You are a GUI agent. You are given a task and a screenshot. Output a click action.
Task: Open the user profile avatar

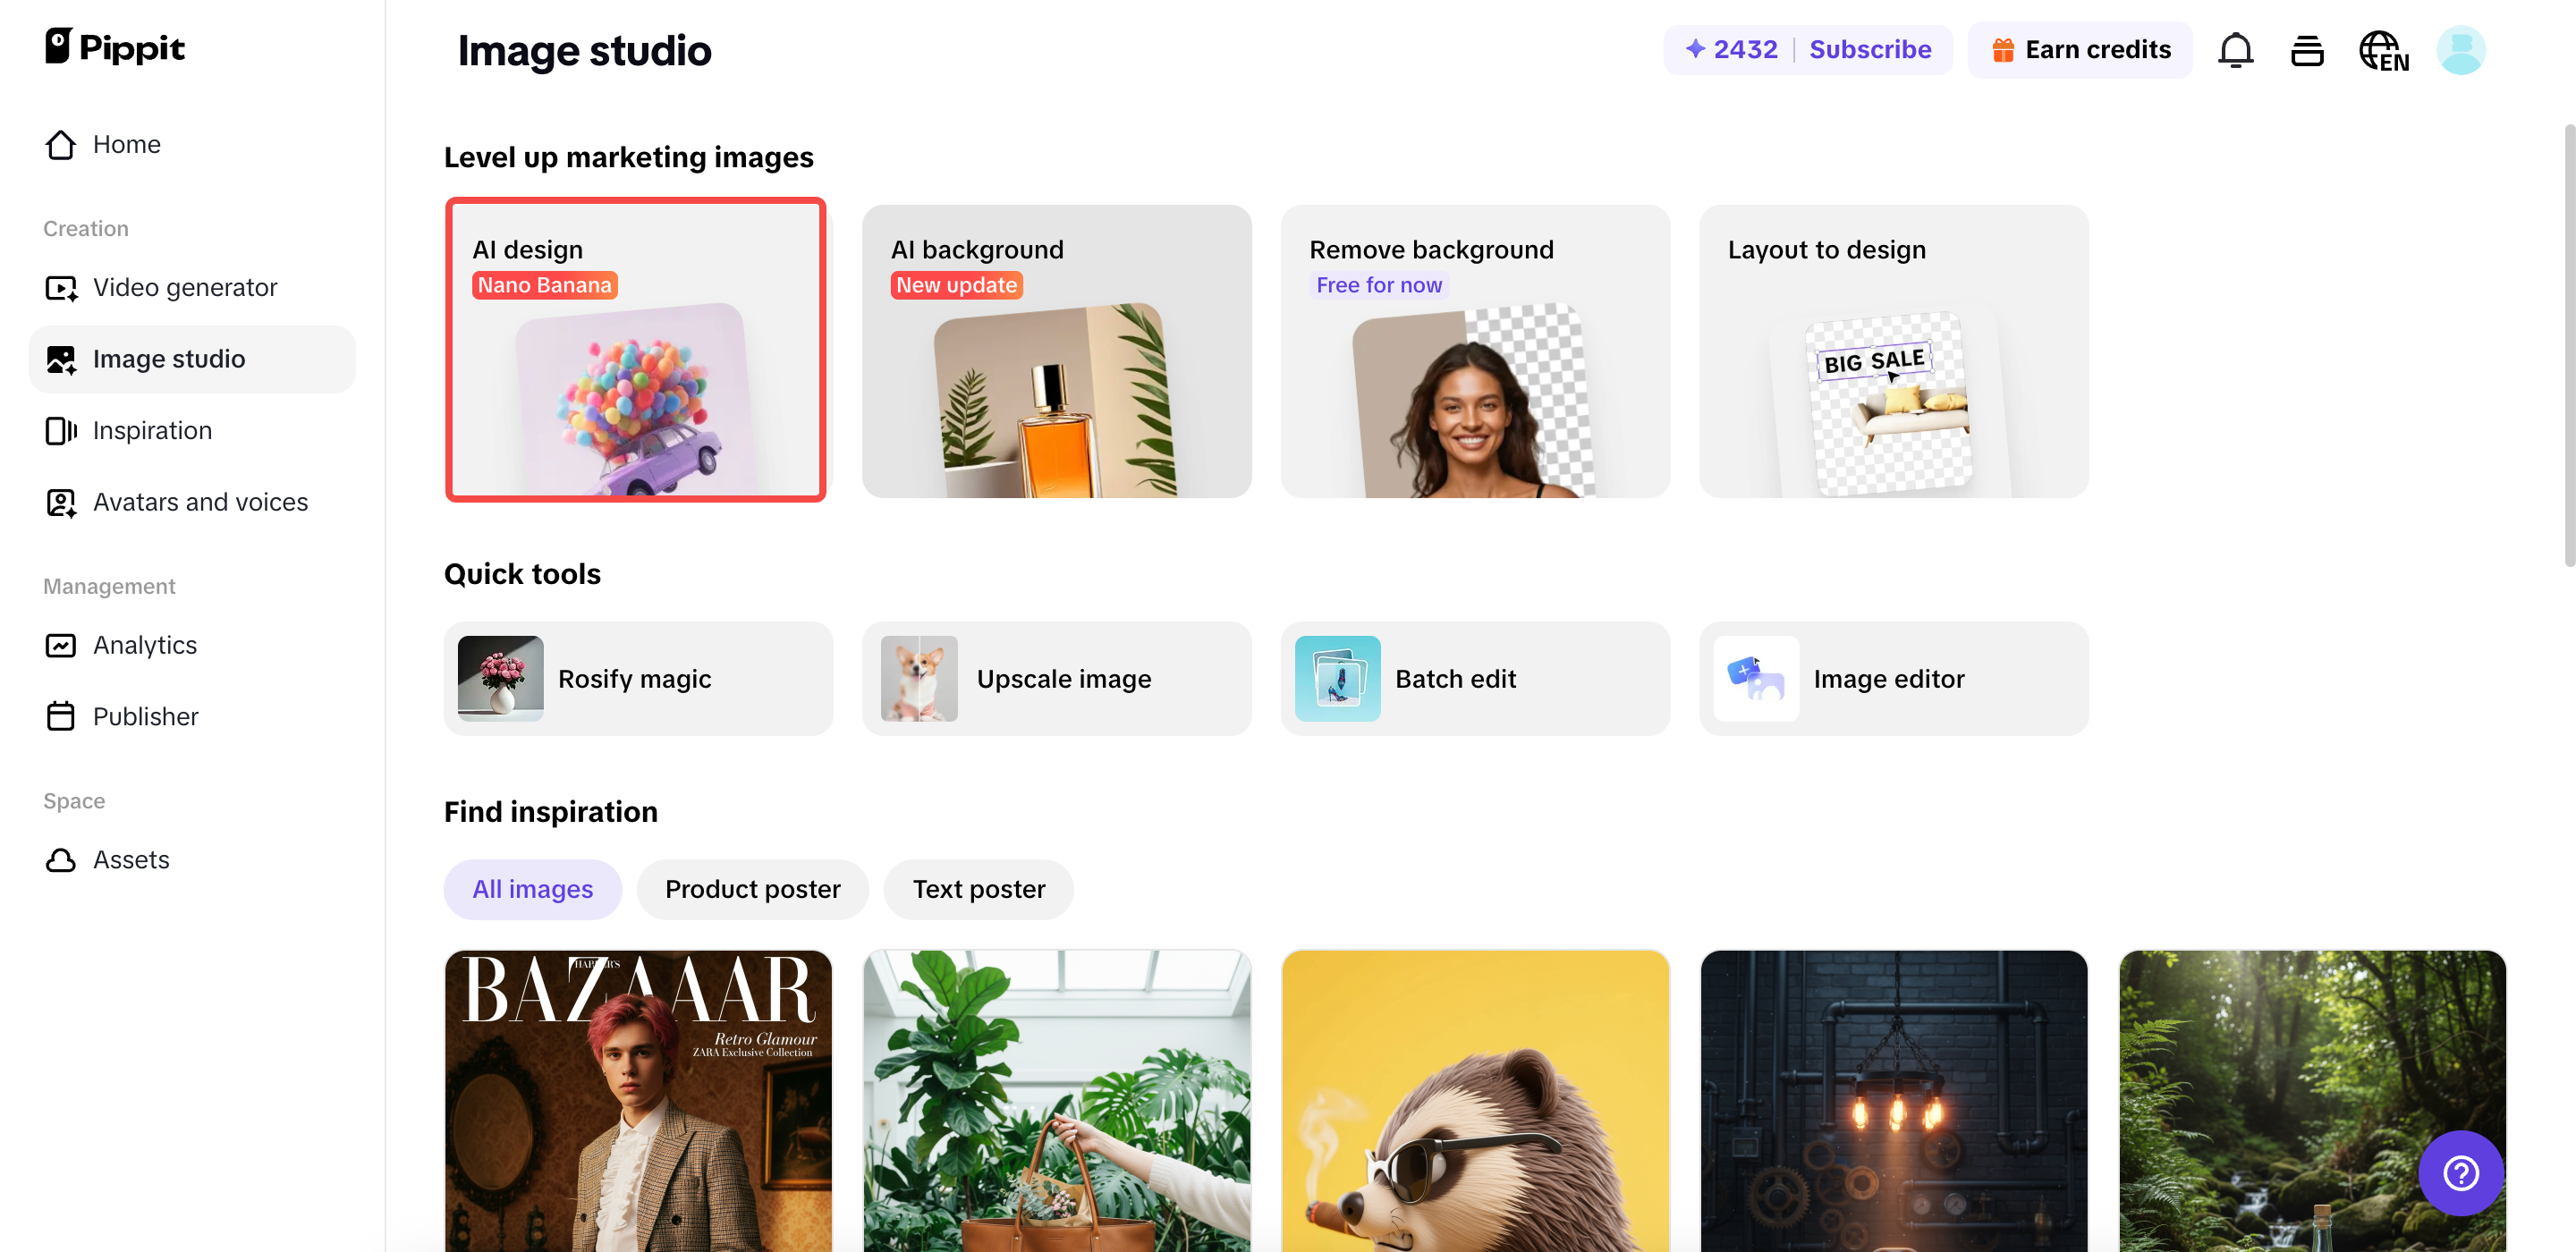tap(2459, 50)
